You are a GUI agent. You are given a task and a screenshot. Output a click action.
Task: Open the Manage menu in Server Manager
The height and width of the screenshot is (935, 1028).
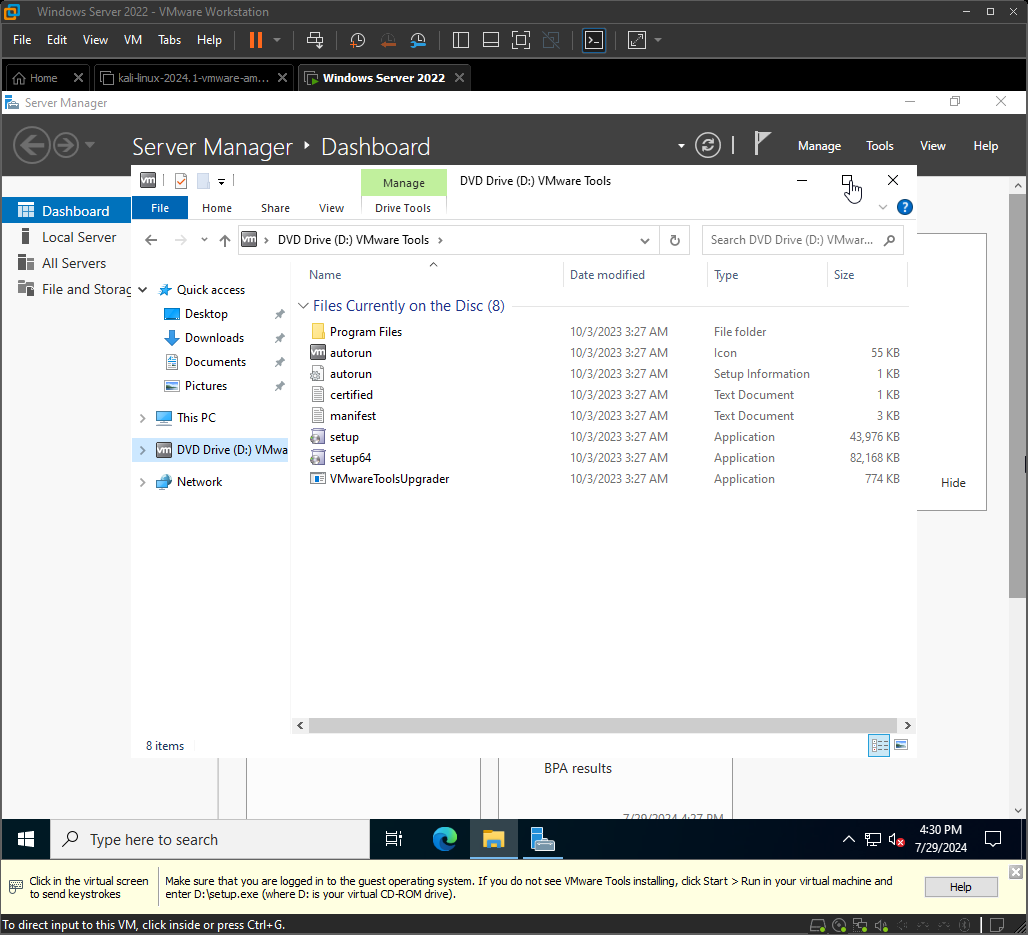[820, 146]
